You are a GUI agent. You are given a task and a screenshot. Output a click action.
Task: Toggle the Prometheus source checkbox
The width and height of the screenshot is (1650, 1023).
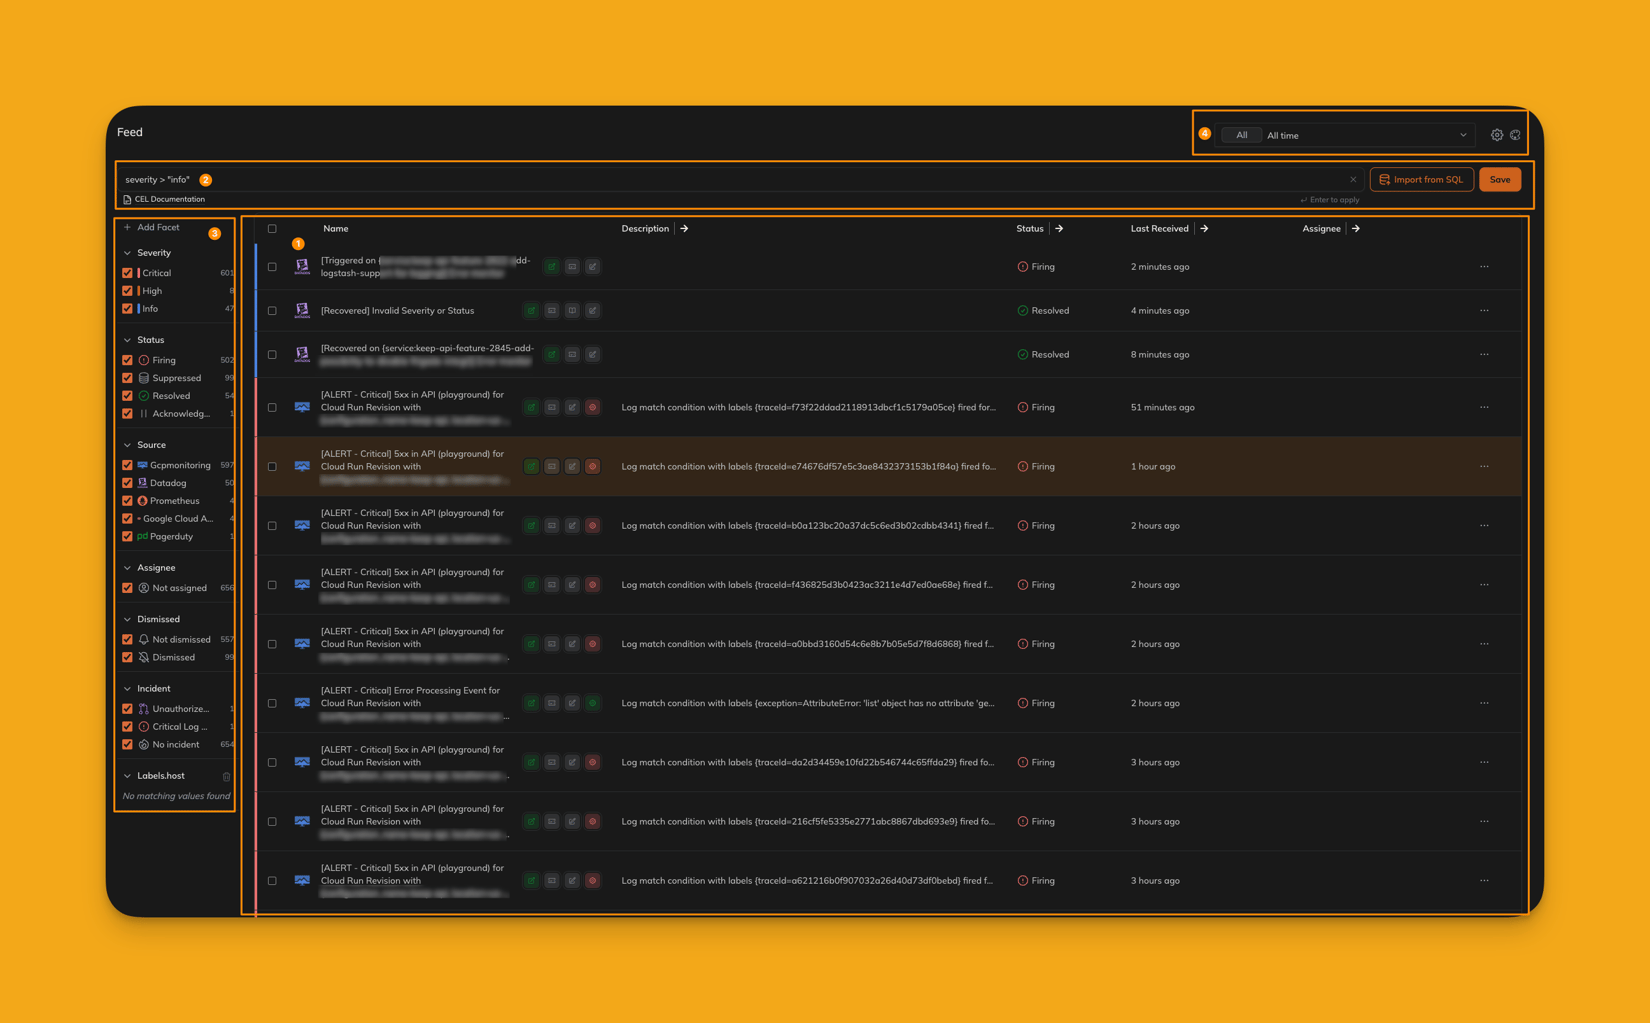click(x=127, y=501)
